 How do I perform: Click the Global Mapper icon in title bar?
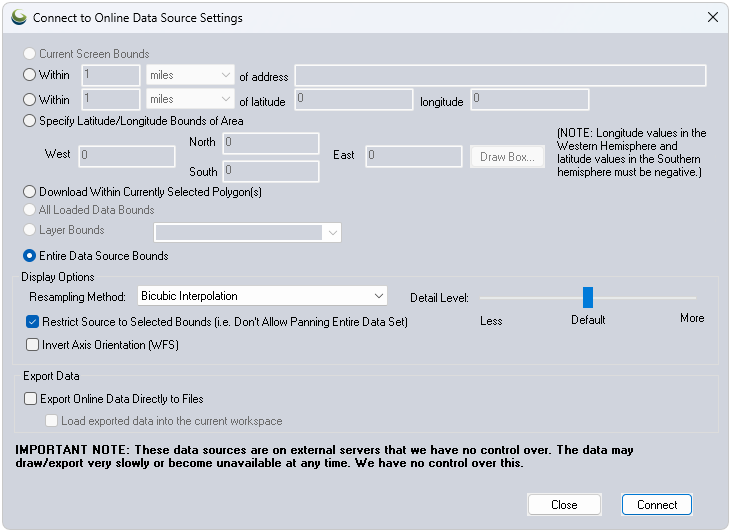[19, 18]
